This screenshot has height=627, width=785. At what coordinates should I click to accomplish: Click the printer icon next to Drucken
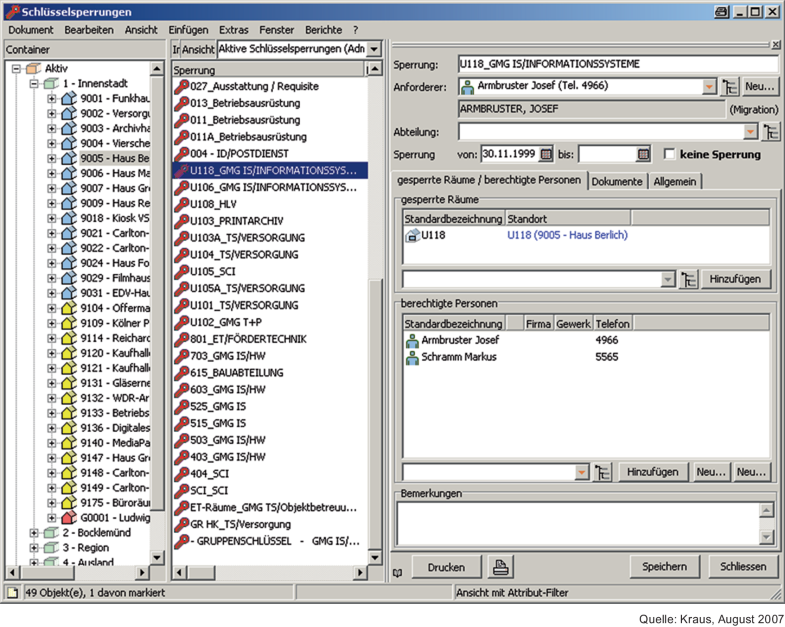click(501, 567)
